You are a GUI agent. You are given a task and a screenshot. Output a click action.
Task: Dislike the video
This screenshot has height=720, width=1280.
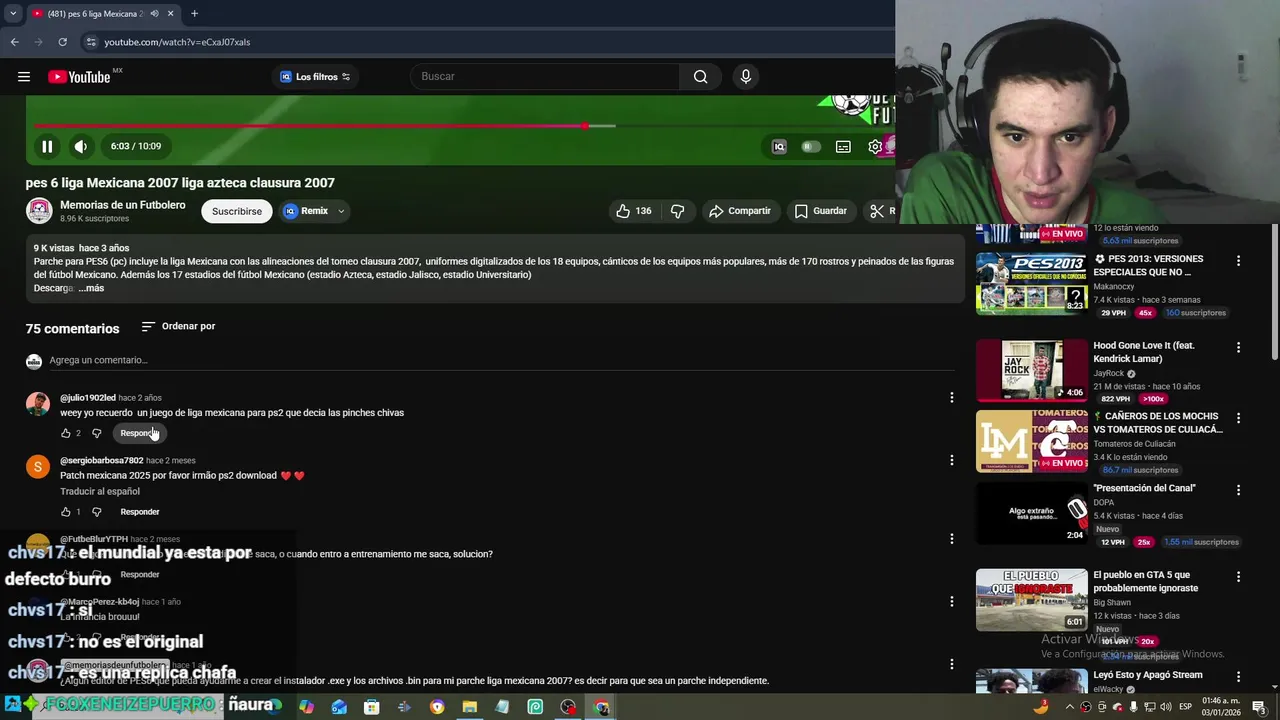[x=677, y=211]
